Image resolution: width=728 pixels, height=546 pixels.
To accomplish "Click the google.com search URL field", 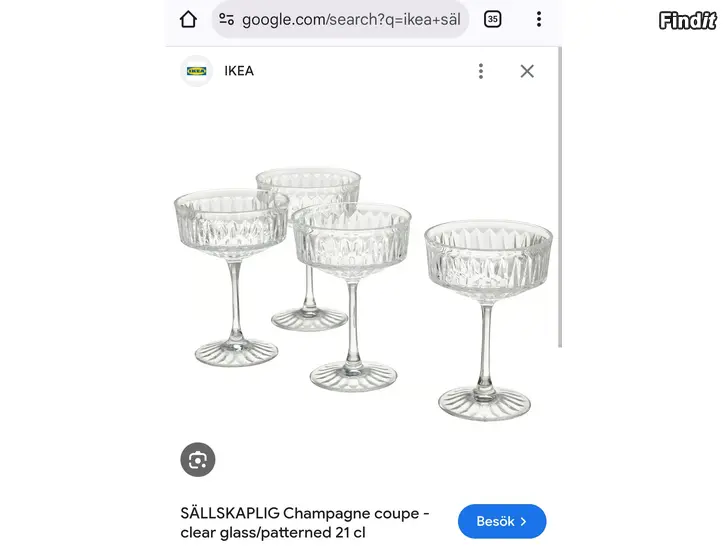I will point(340,20).
